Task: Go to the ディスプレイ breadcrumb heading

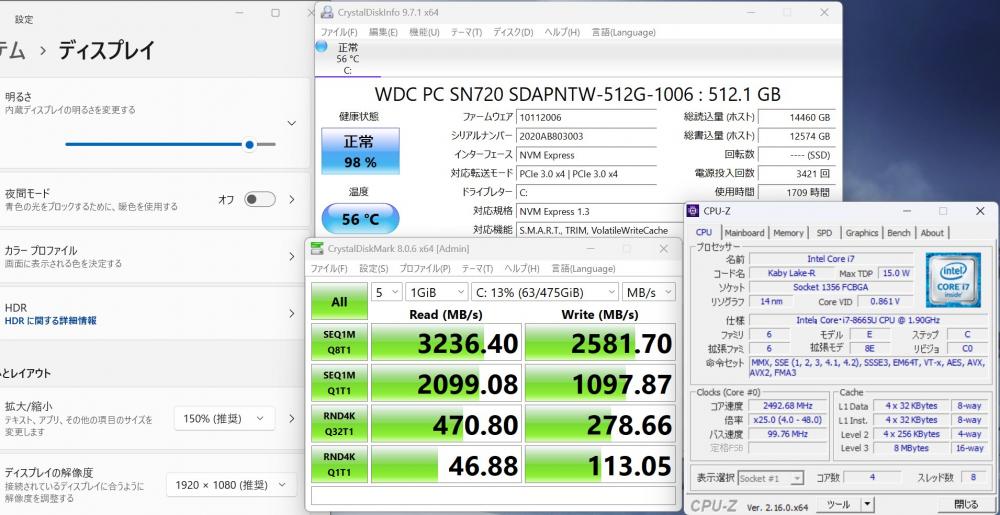Action: click(107, 50)
